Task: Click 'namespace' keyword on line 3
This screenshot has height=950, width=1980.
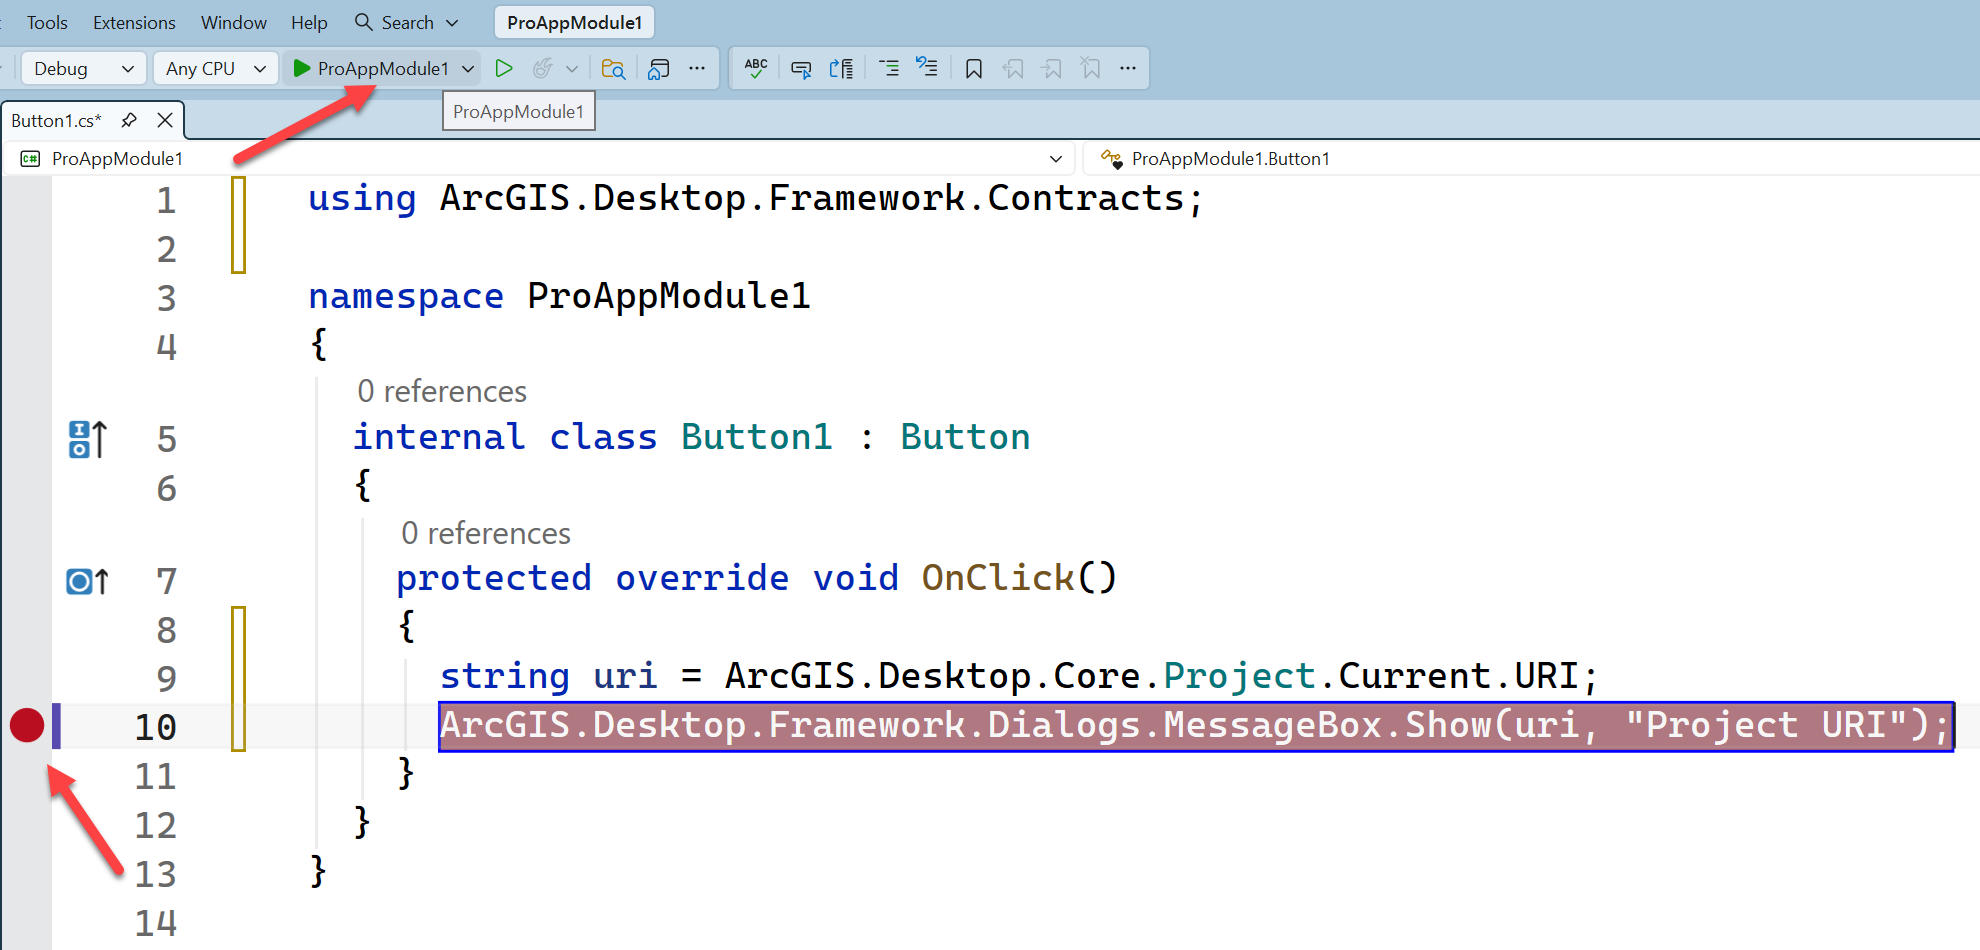Action: (406, 297)
